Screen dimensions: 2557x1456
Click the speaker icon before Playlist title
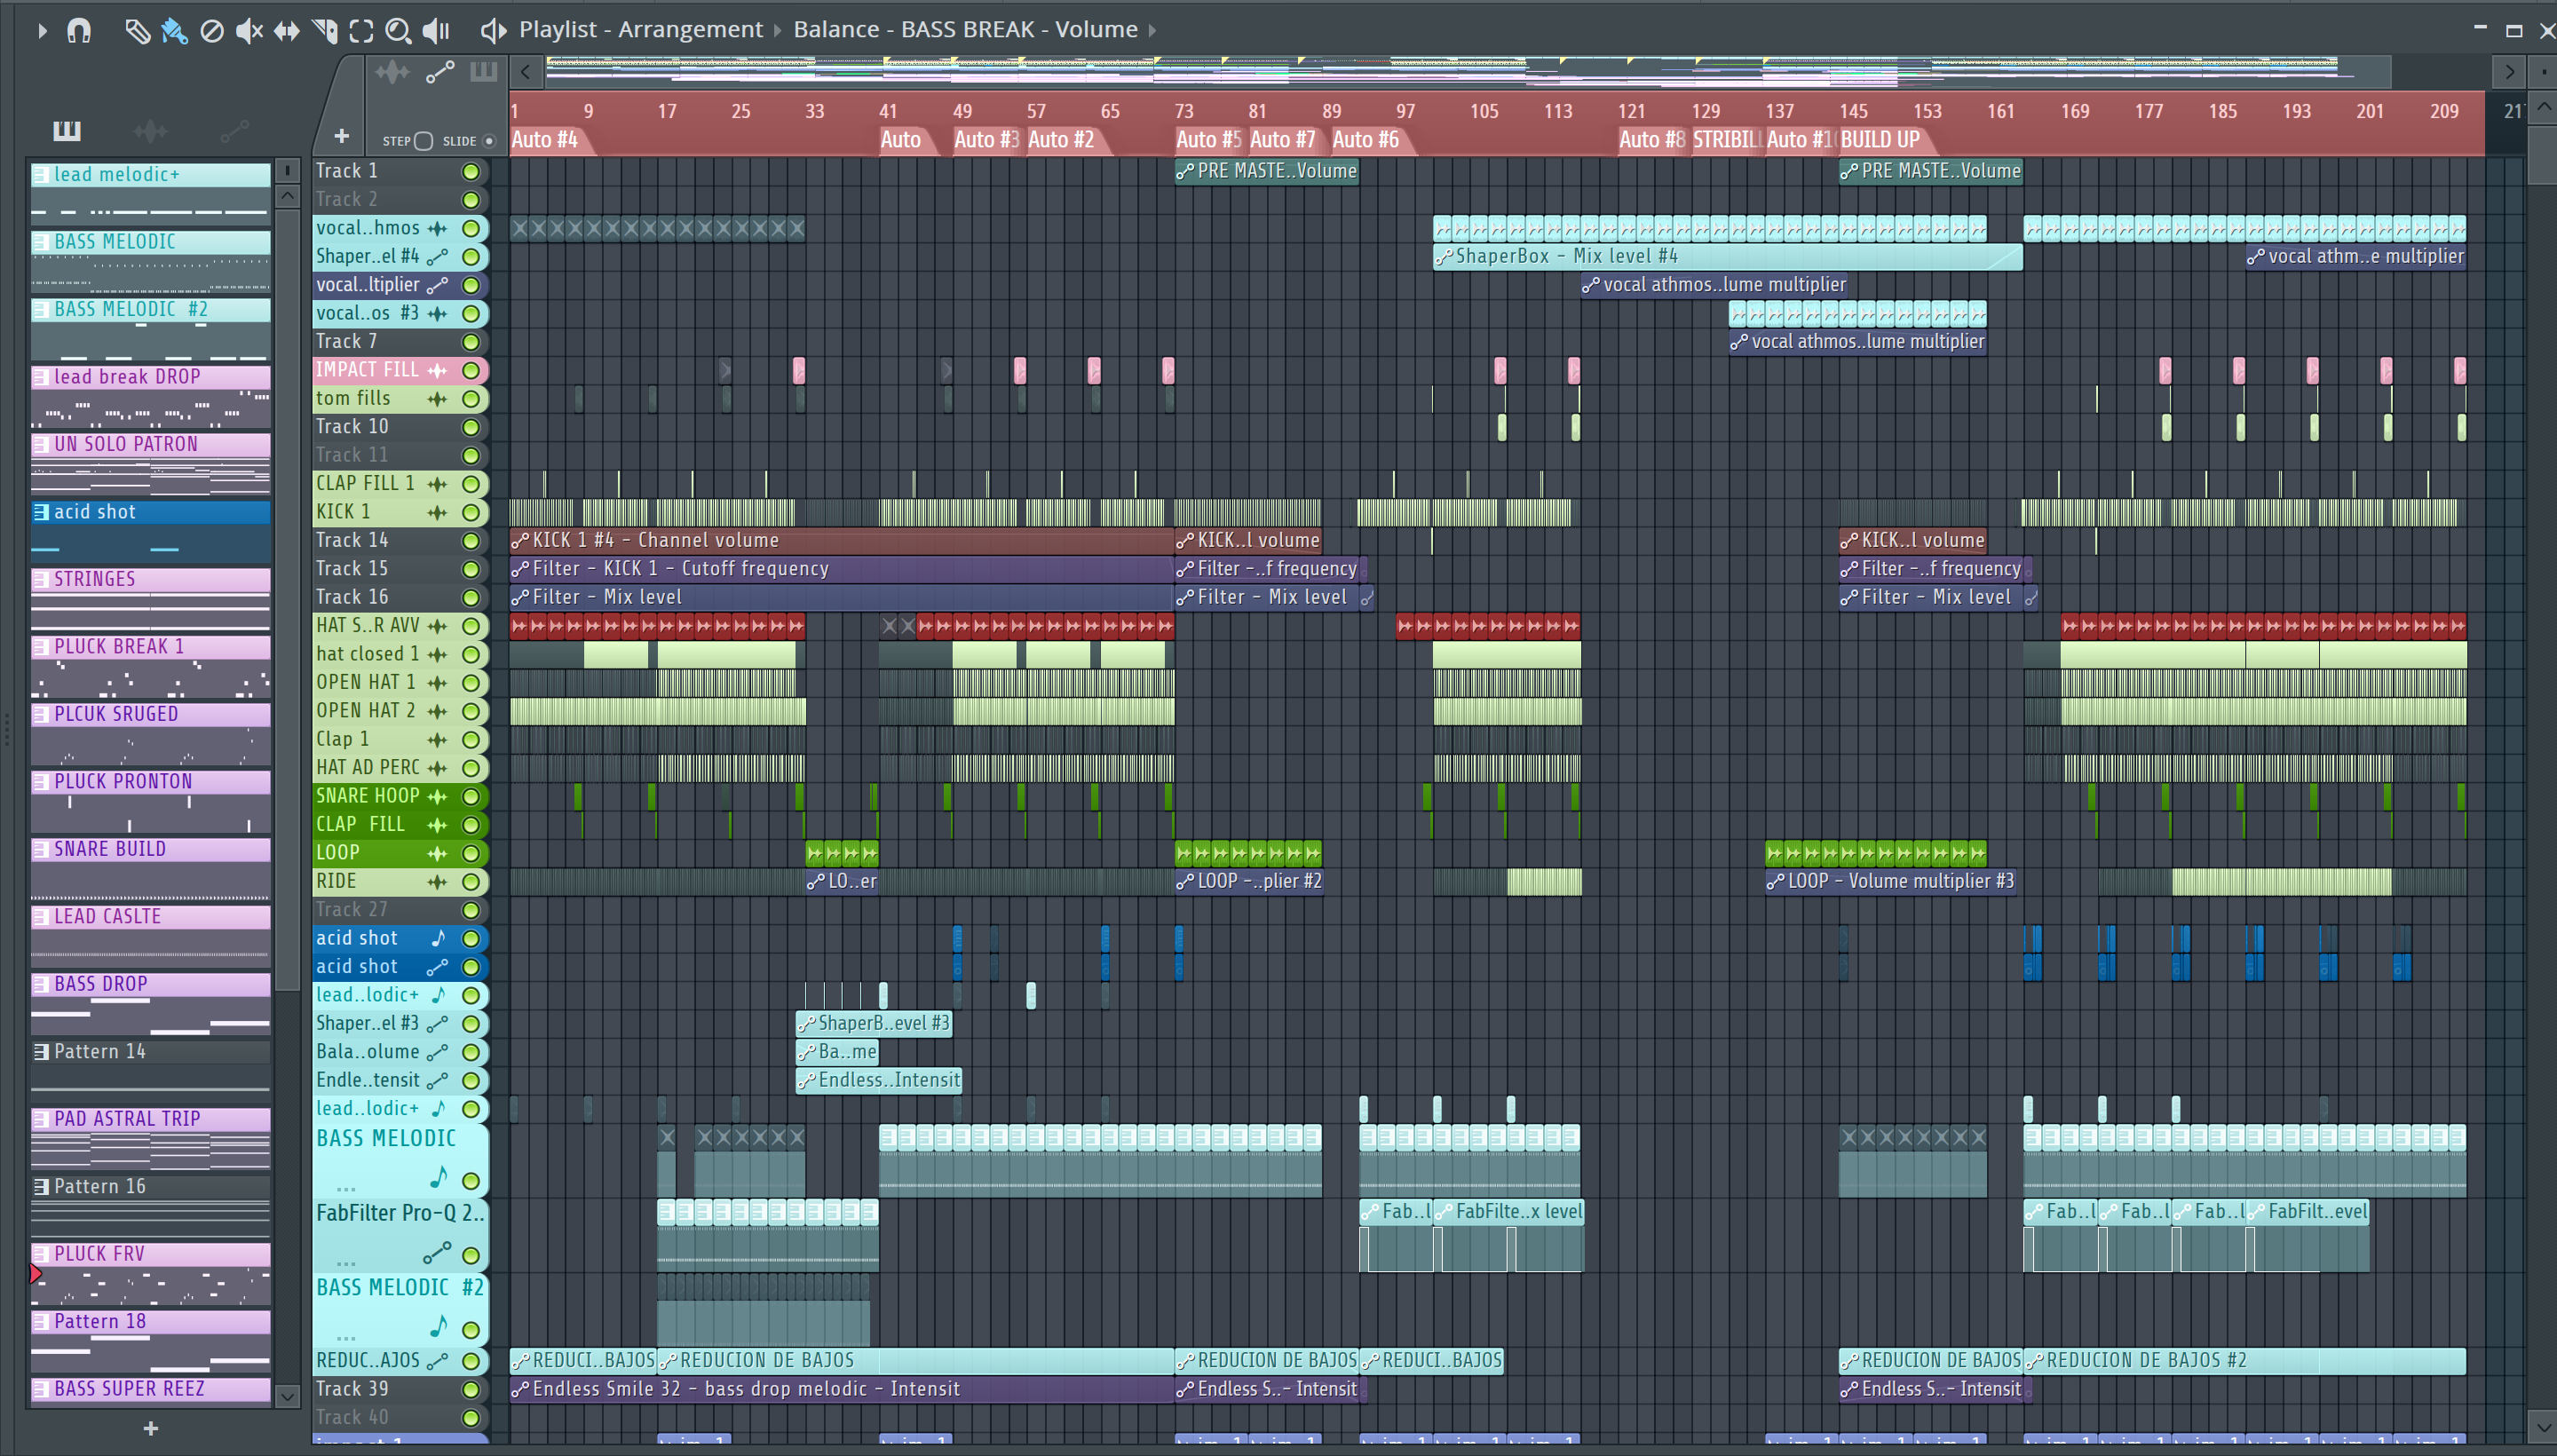pos(492,31)
